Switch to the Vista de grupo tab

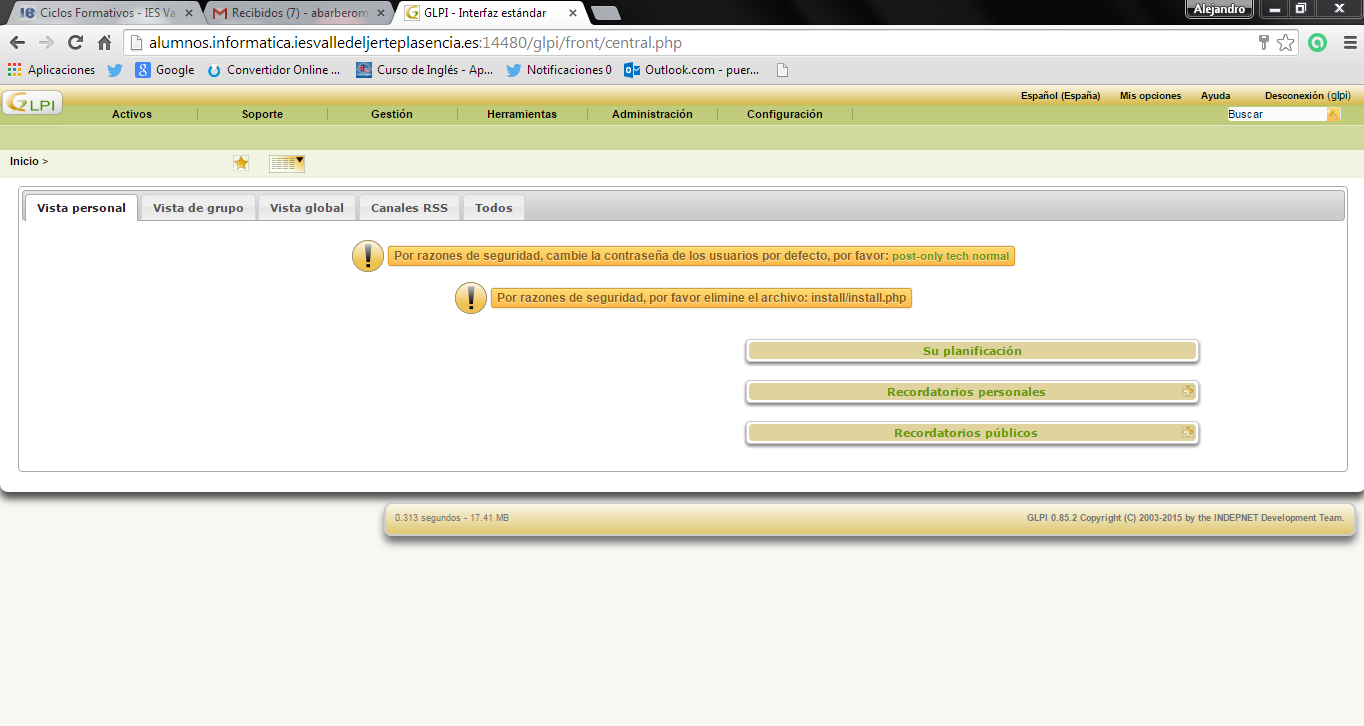[x=198, y=208]
